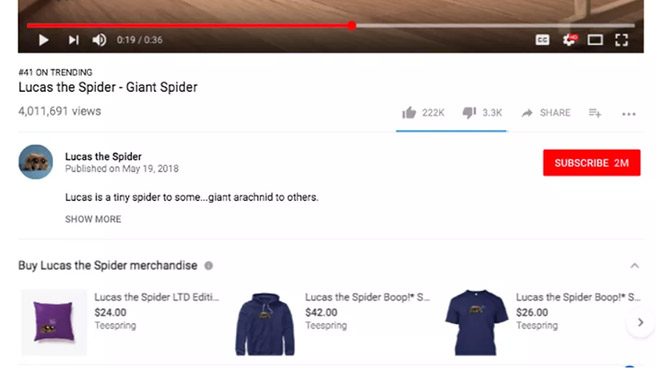660x371 pixels.
Task: Toggle theater mode with the rectangle icon
Action: 595,40
